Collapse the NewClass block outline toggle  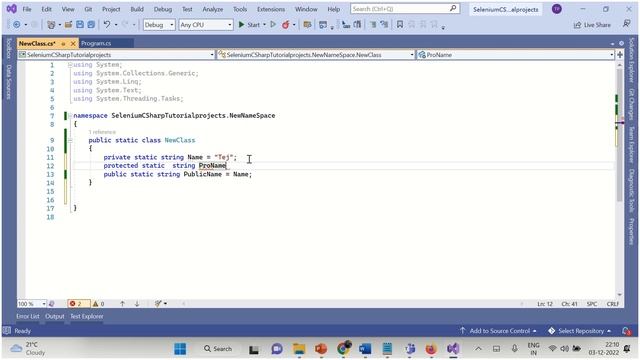click(x=70, y=140)
